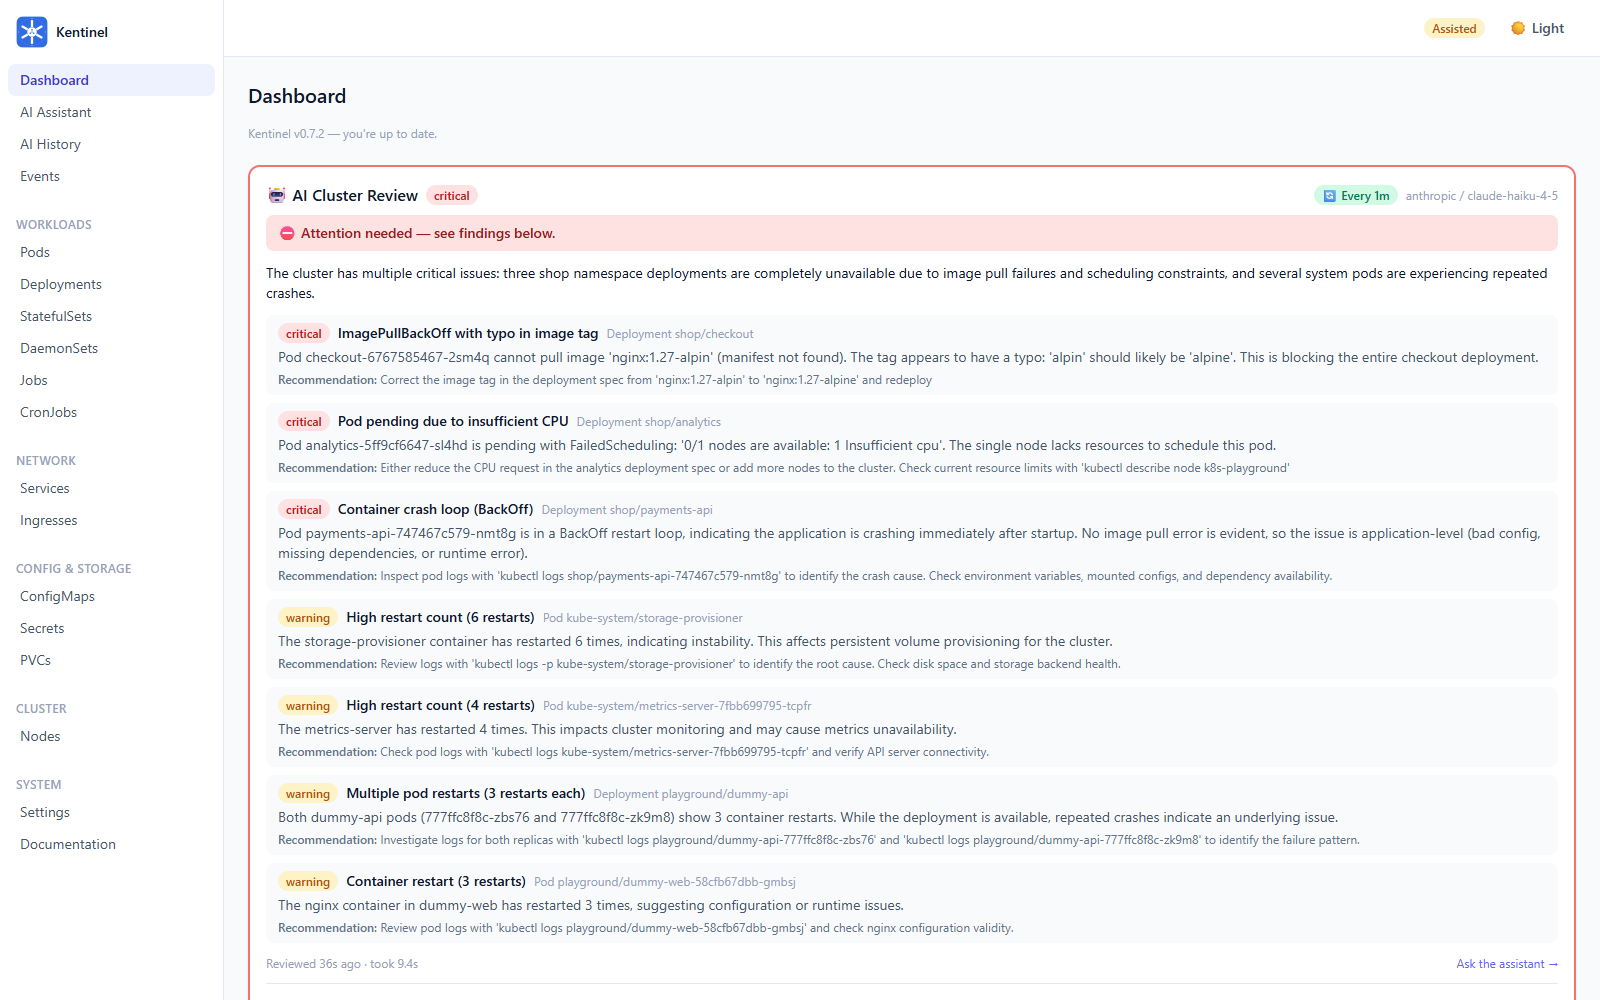
Task: Click anthropic / claude-haiku-4-5 model label
Action: pos(1482,196)
